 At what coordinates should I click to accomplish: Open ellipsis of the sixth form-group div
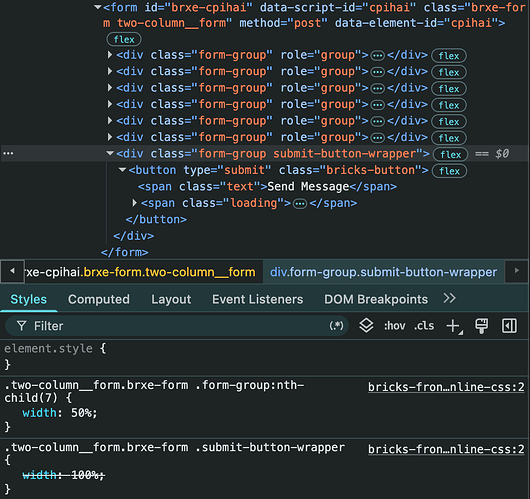point(378,138)
